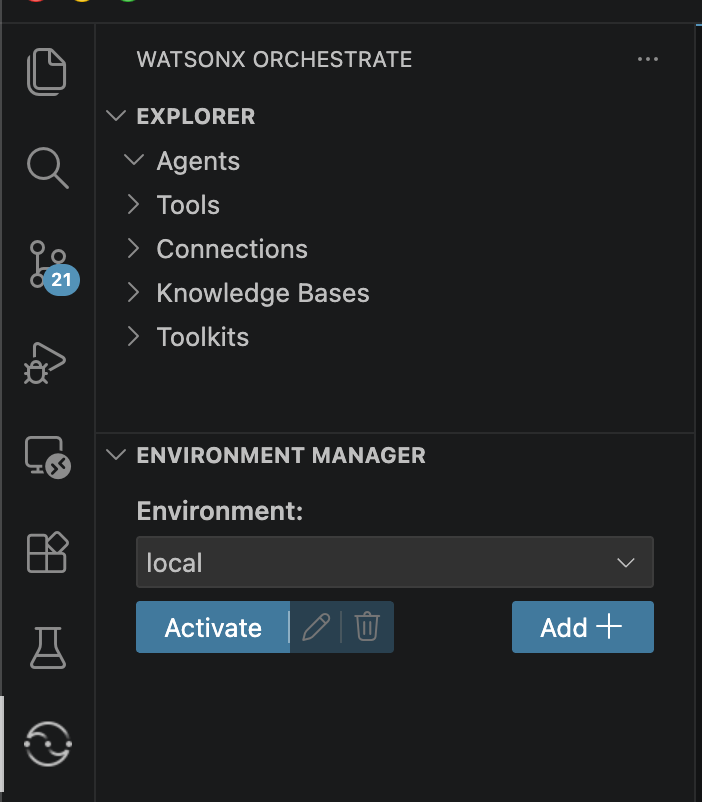The height and width of the screenshot is (802, 702).
Task: Collapse the EXPLORER section
Action: 116,116
